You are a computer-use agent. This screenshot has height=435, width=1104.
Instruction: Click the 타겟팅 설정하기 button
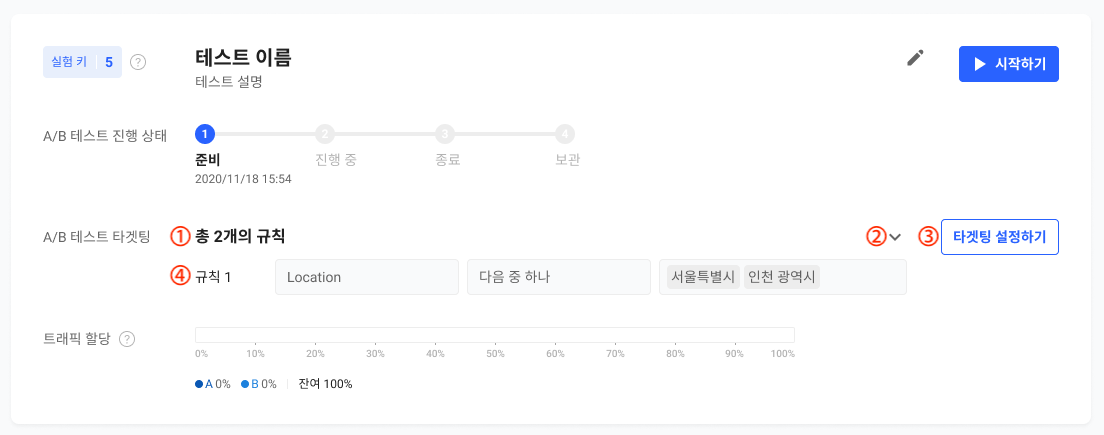(1000, 237)
